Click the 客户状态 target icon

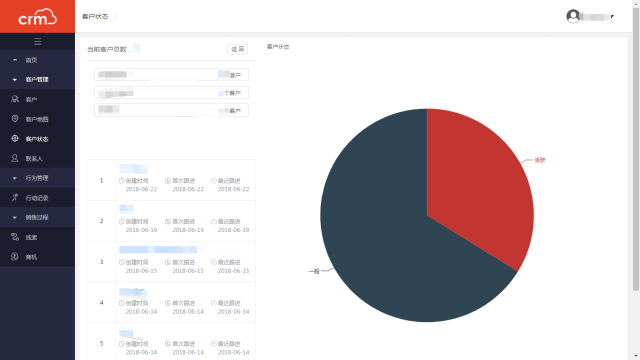15,138
